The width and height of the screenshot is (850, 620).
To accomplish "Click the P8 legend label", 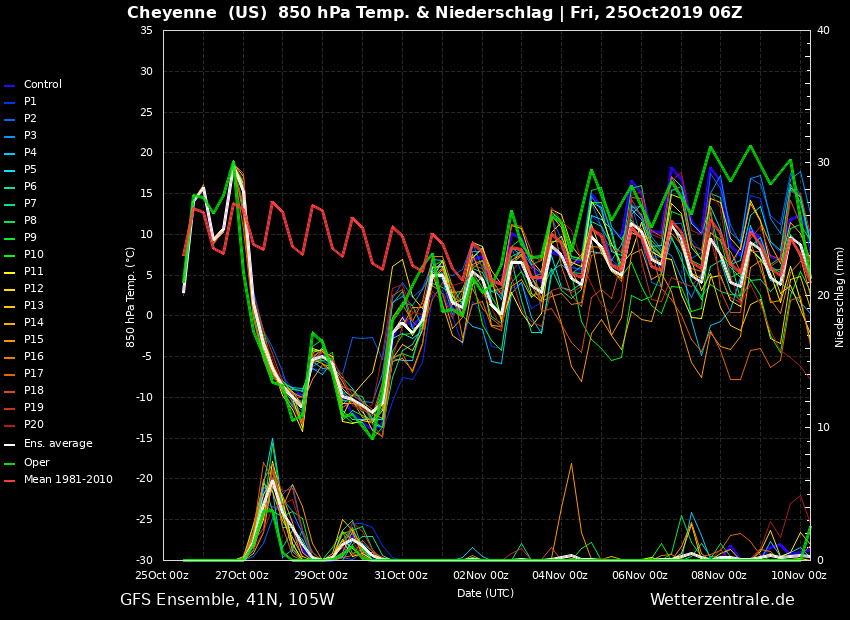I will tap(30, 221).
